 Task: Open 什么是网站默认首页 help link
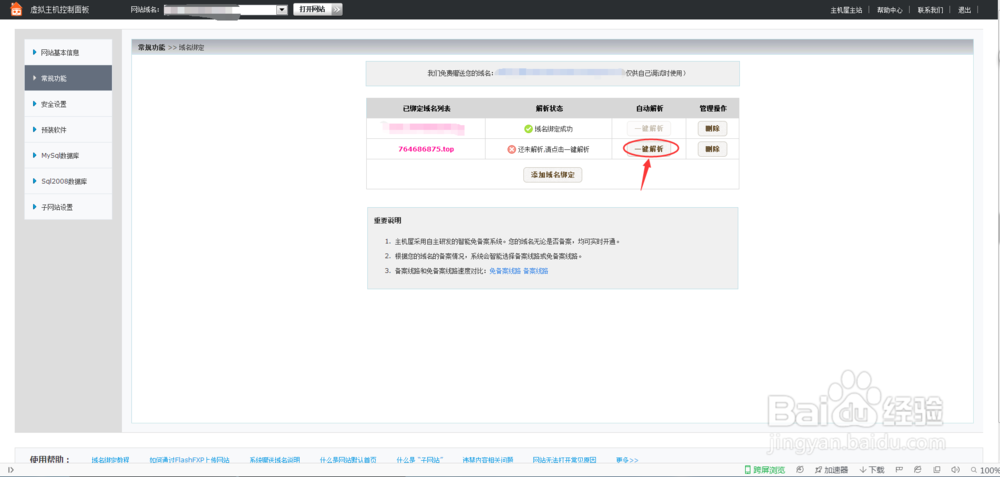[x=348, y=460]
